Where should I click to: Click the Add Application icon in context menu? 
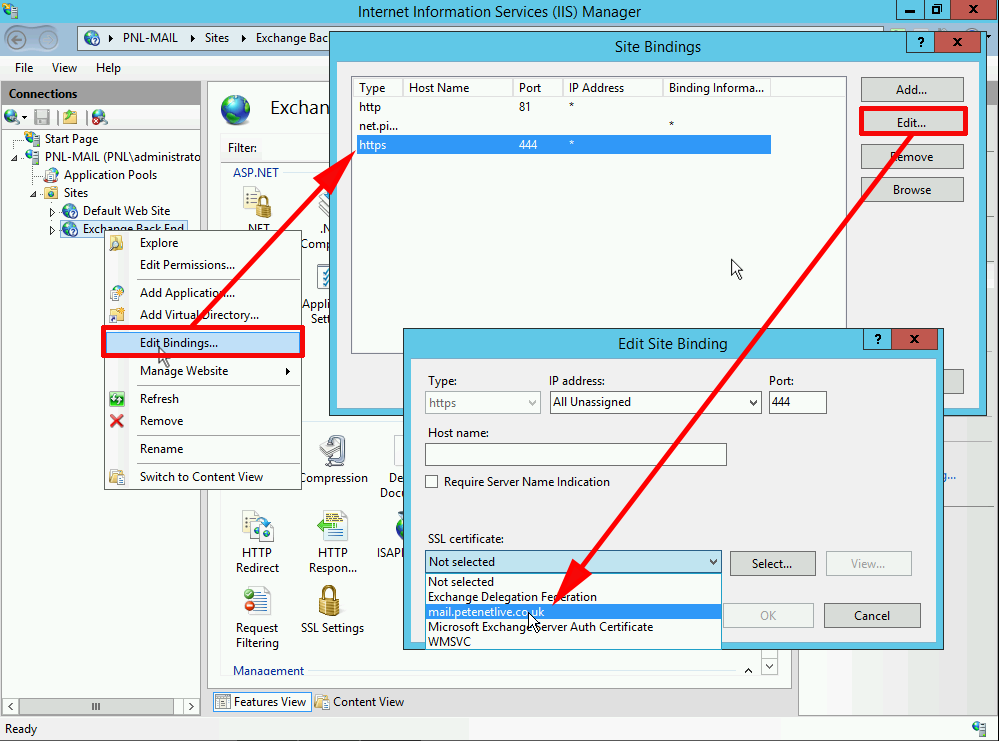click(x=117, y=293)
